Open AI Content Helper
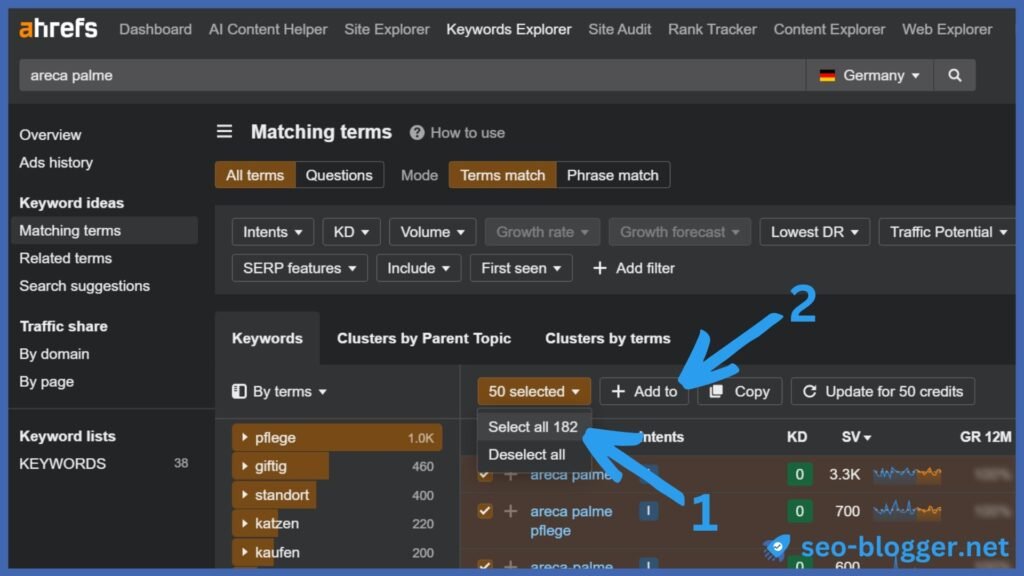Image resolution: width=1024 pixels, height=576 pixels. [x=268, y=29]
